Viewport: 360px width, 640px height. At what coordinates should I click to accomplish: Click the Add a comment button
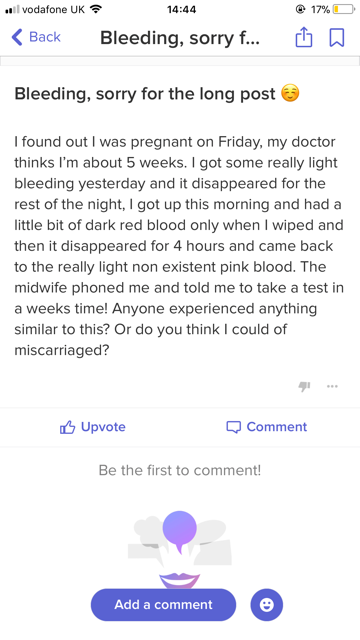coord(163,604)
